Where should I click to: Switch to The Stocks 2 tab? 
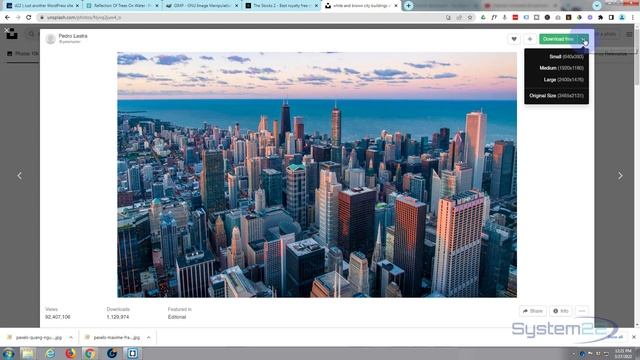pos(281,6)
